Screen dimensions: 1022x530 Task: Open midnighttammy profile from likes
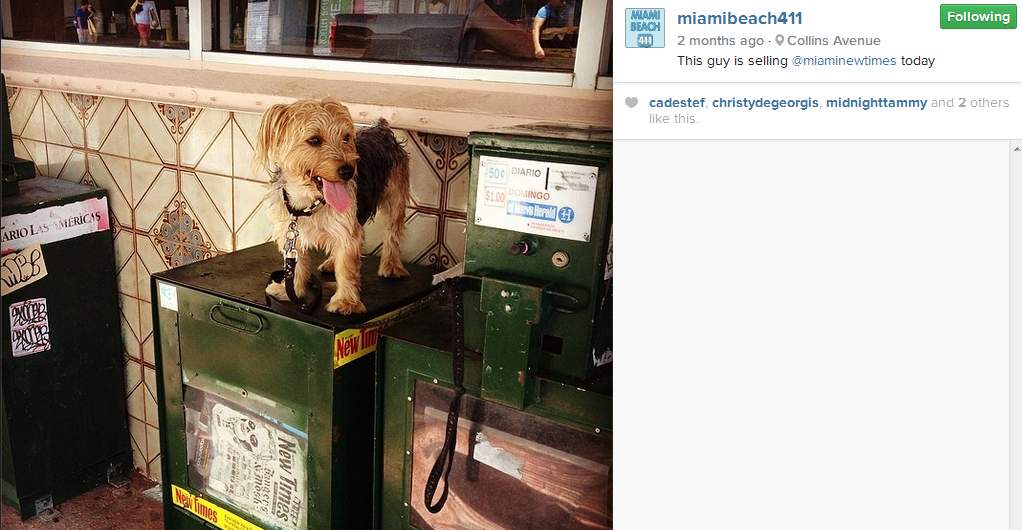pyautogui.click(x=876, y=102)
